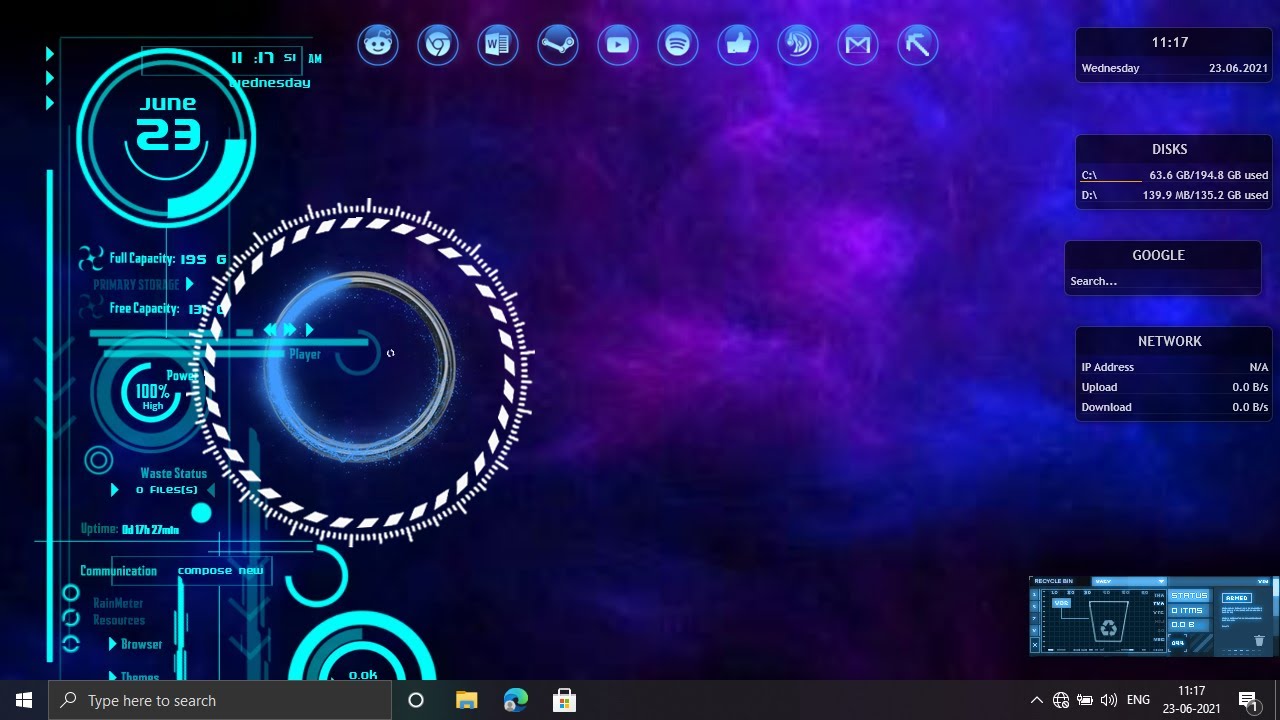Click the battery tray icon
The image size is (1280, 720).
coord(1085,700)
